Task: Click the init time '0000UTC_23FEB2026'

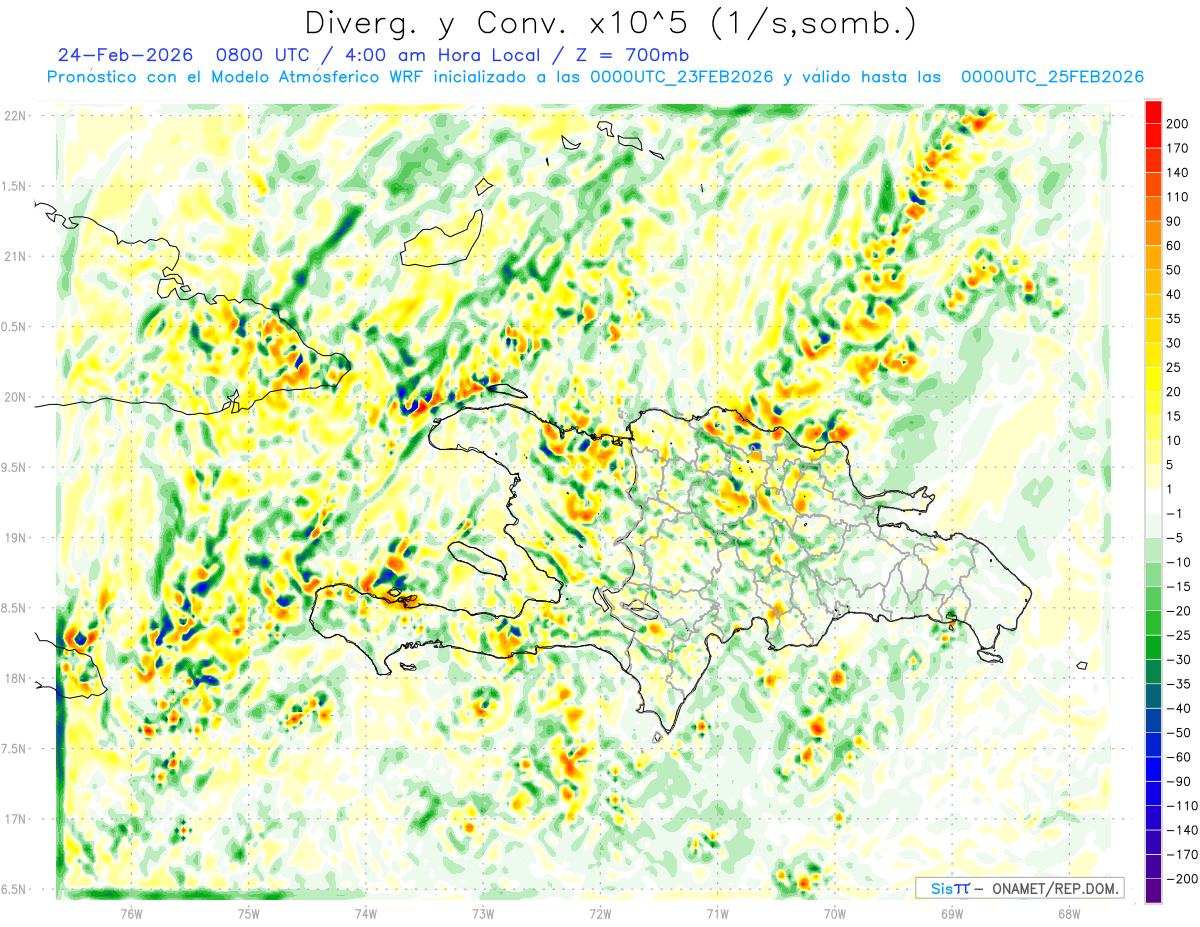Action: (682, 77)
